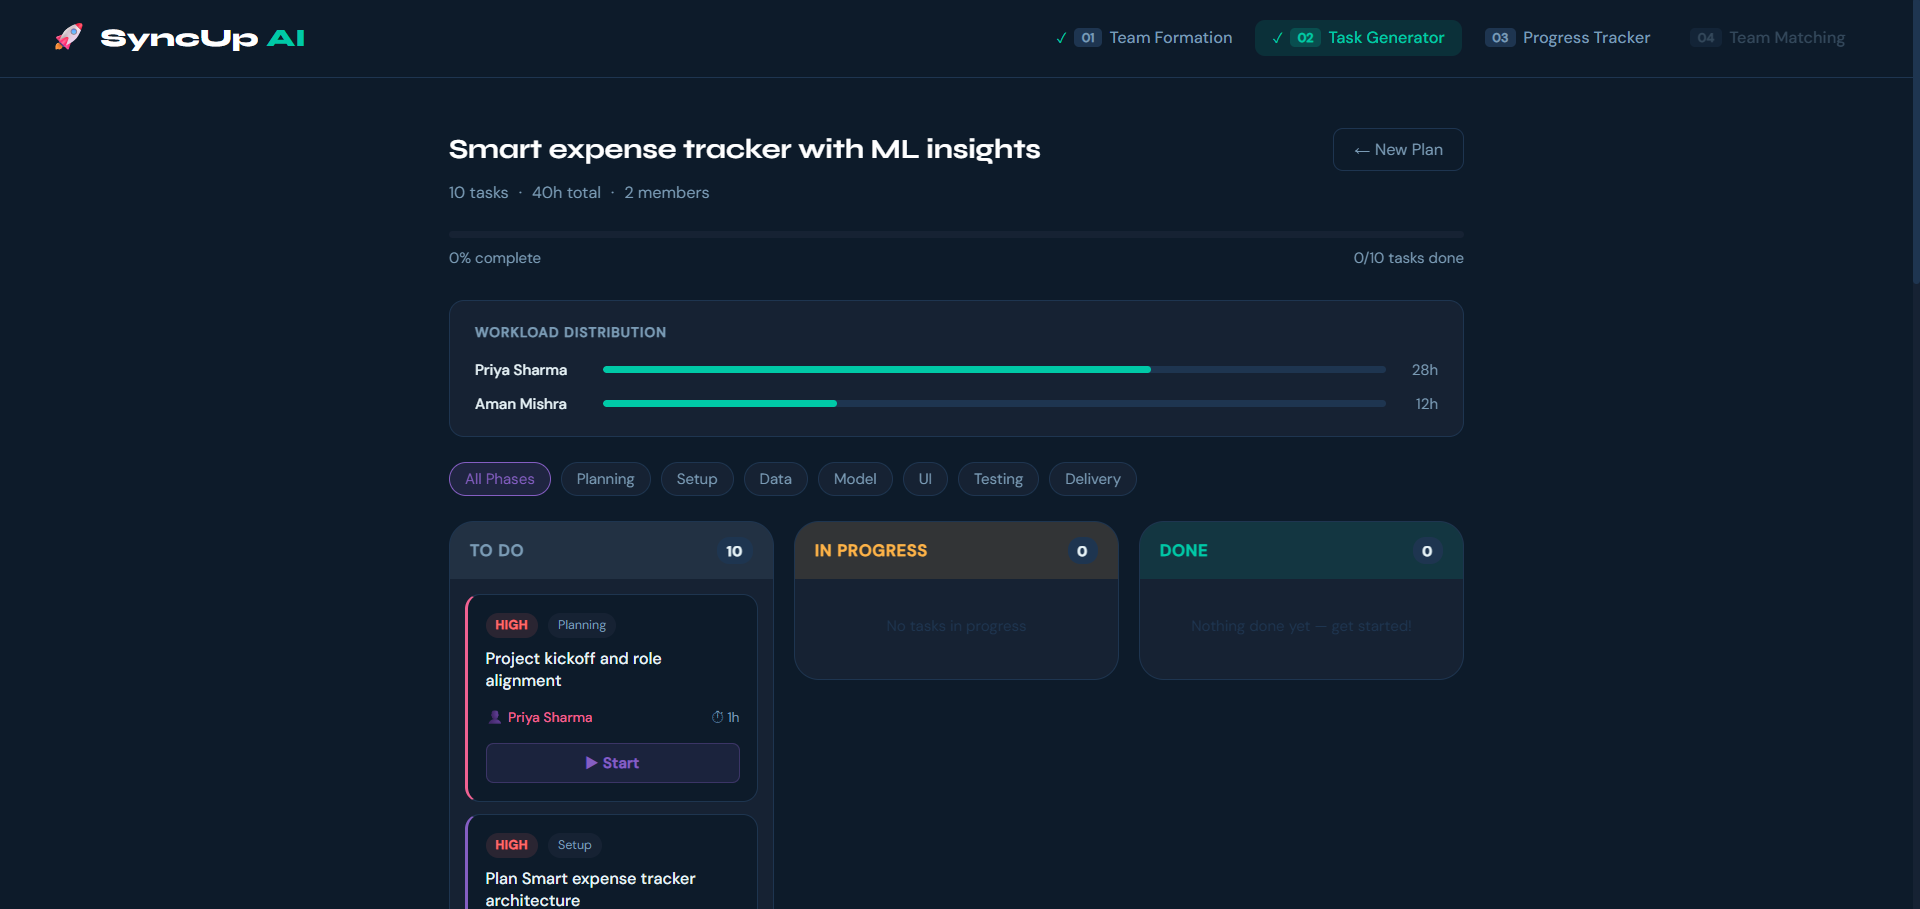The width and height of the screenshot is (1920, 909).
Task: Click Priya Sharma's workload bar
Action: pyautogui.click(x=994, y=370)
